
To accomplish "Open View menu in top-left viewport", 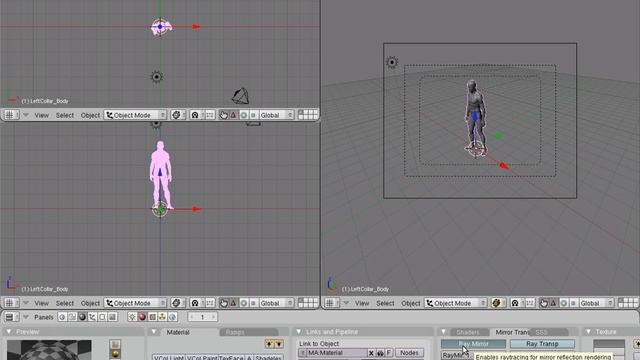I will pyautogui.click(x=41, y=115).
